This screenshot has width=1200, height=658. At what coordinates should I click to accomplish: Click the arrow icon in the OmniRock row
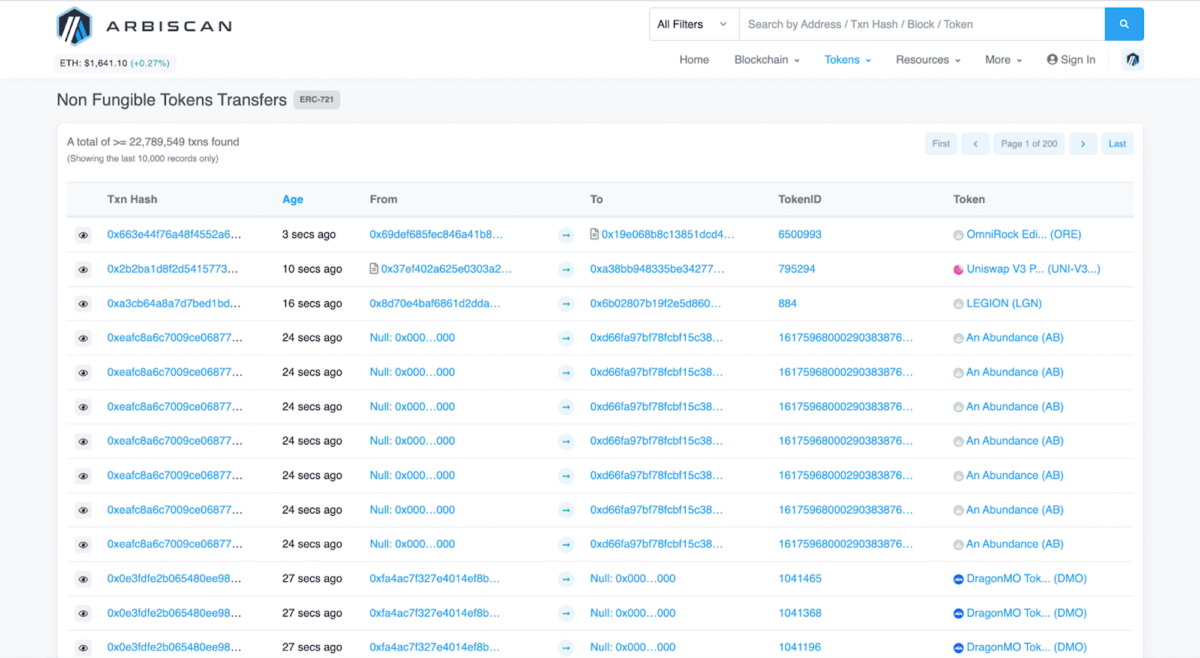pos(566,235)
